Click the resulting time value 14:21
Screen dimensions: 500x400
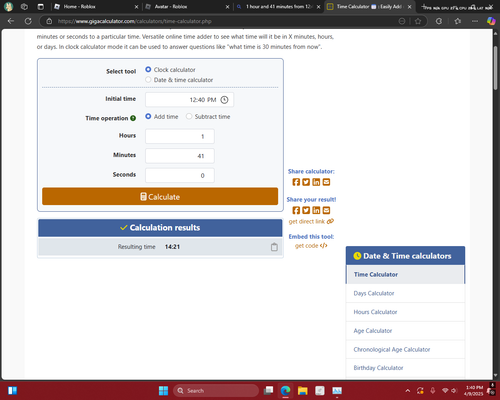[172, 247]
